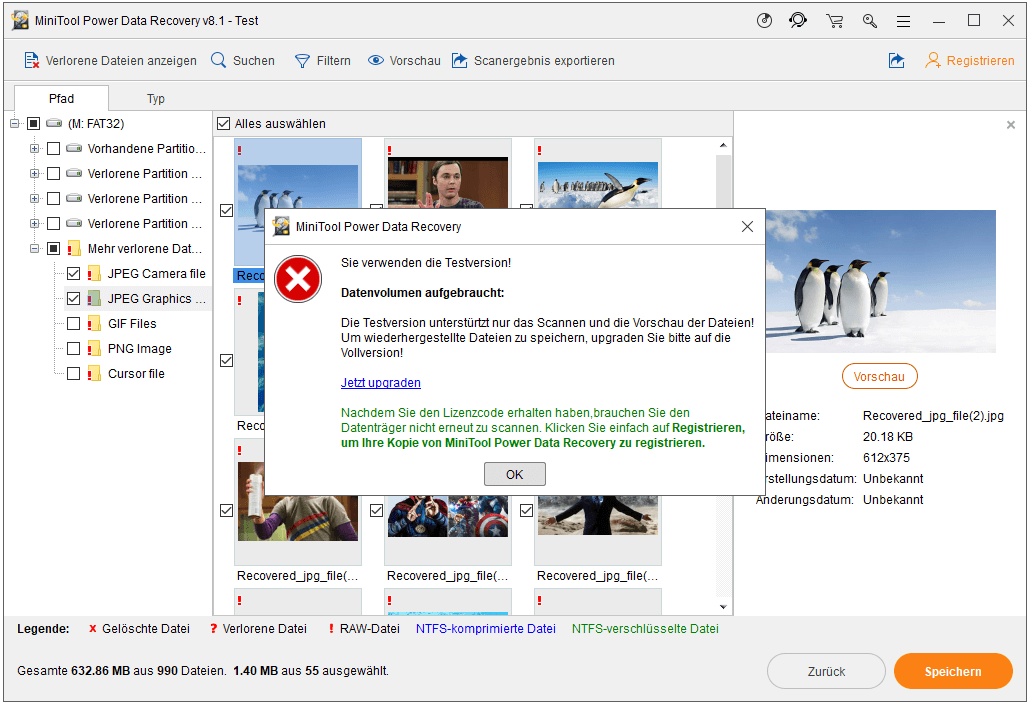Viewport: 1030px width, 705px height.
Task: Select the Cursor file folder icon
Action: [94, 373]
